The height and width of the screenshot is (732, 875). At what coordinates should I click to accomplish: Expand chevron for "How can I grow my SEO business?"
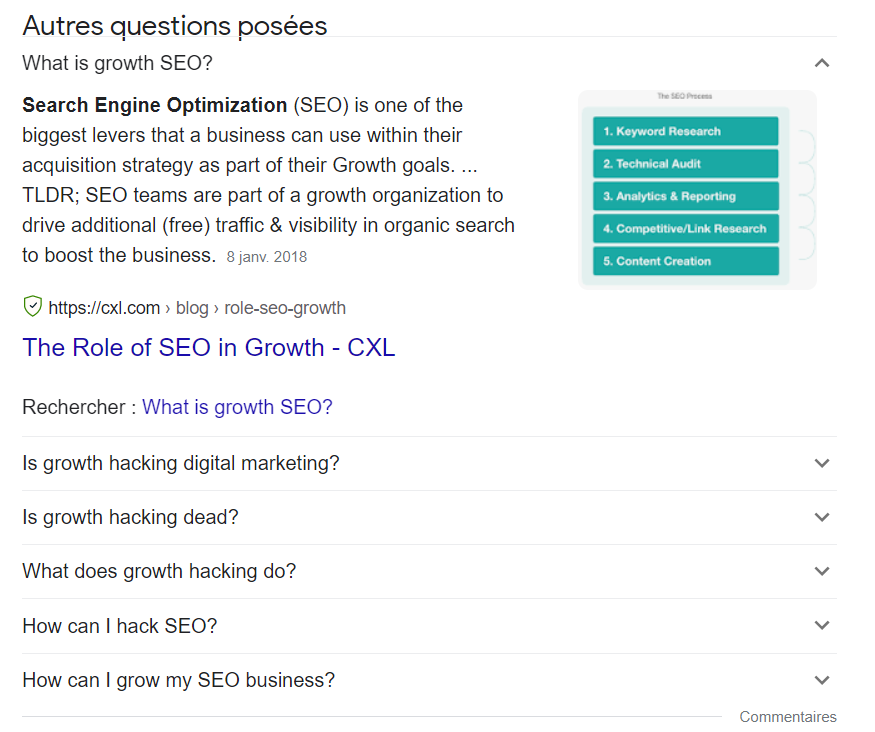pos(821,680)
